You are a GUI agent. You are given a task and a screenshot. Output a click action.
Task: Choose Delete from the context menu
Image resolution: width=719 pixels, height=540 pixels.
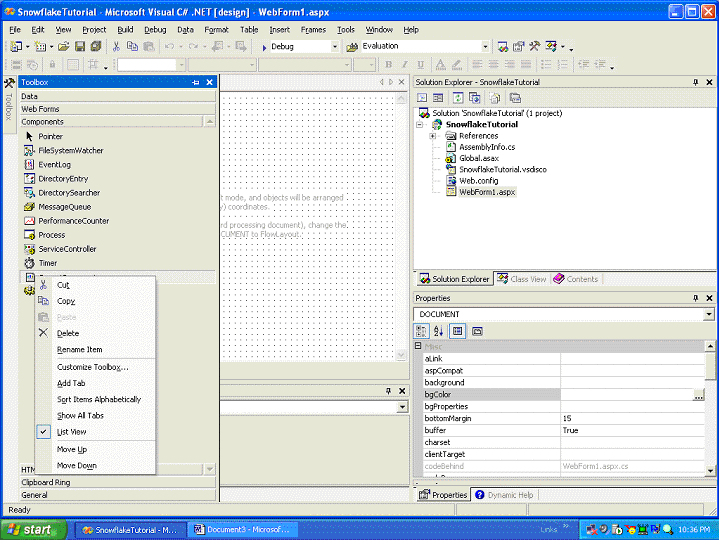point(68,333)
